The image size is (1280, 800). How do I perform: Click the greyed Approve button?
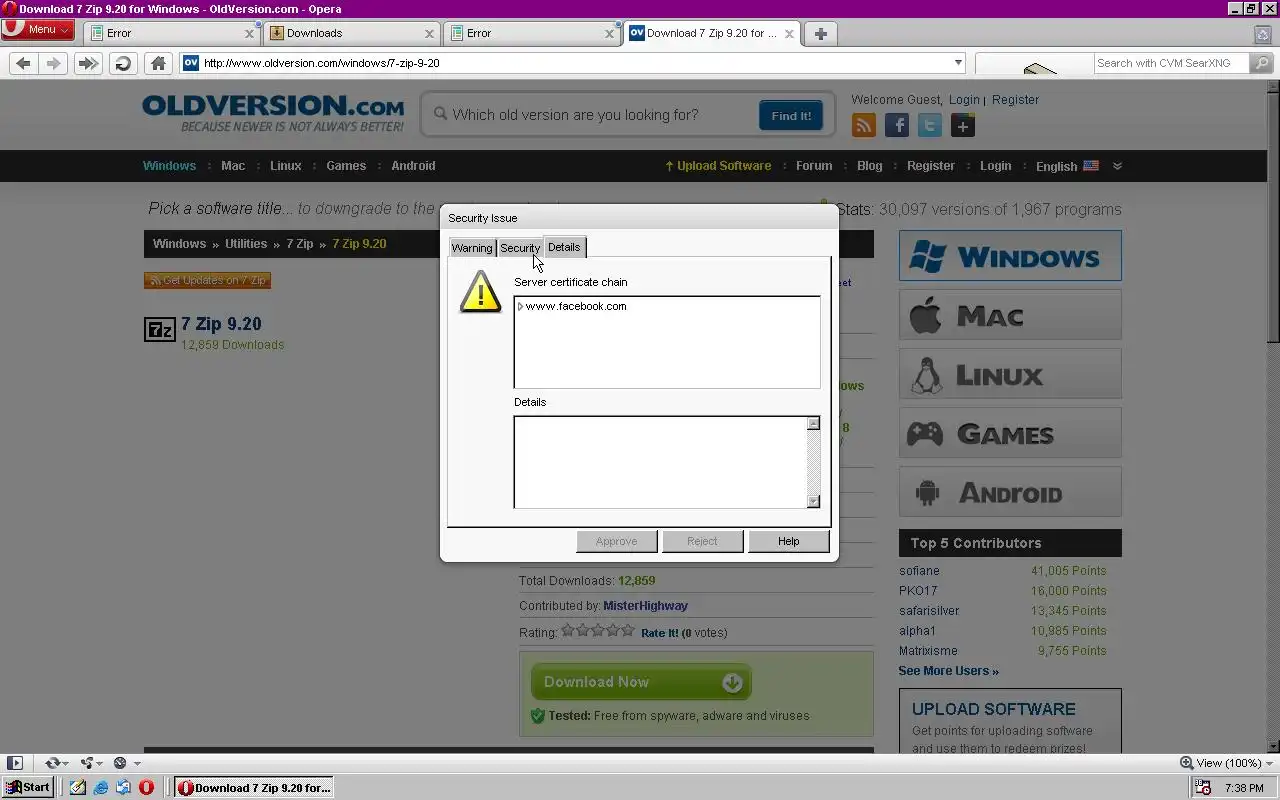pos(616,541)
